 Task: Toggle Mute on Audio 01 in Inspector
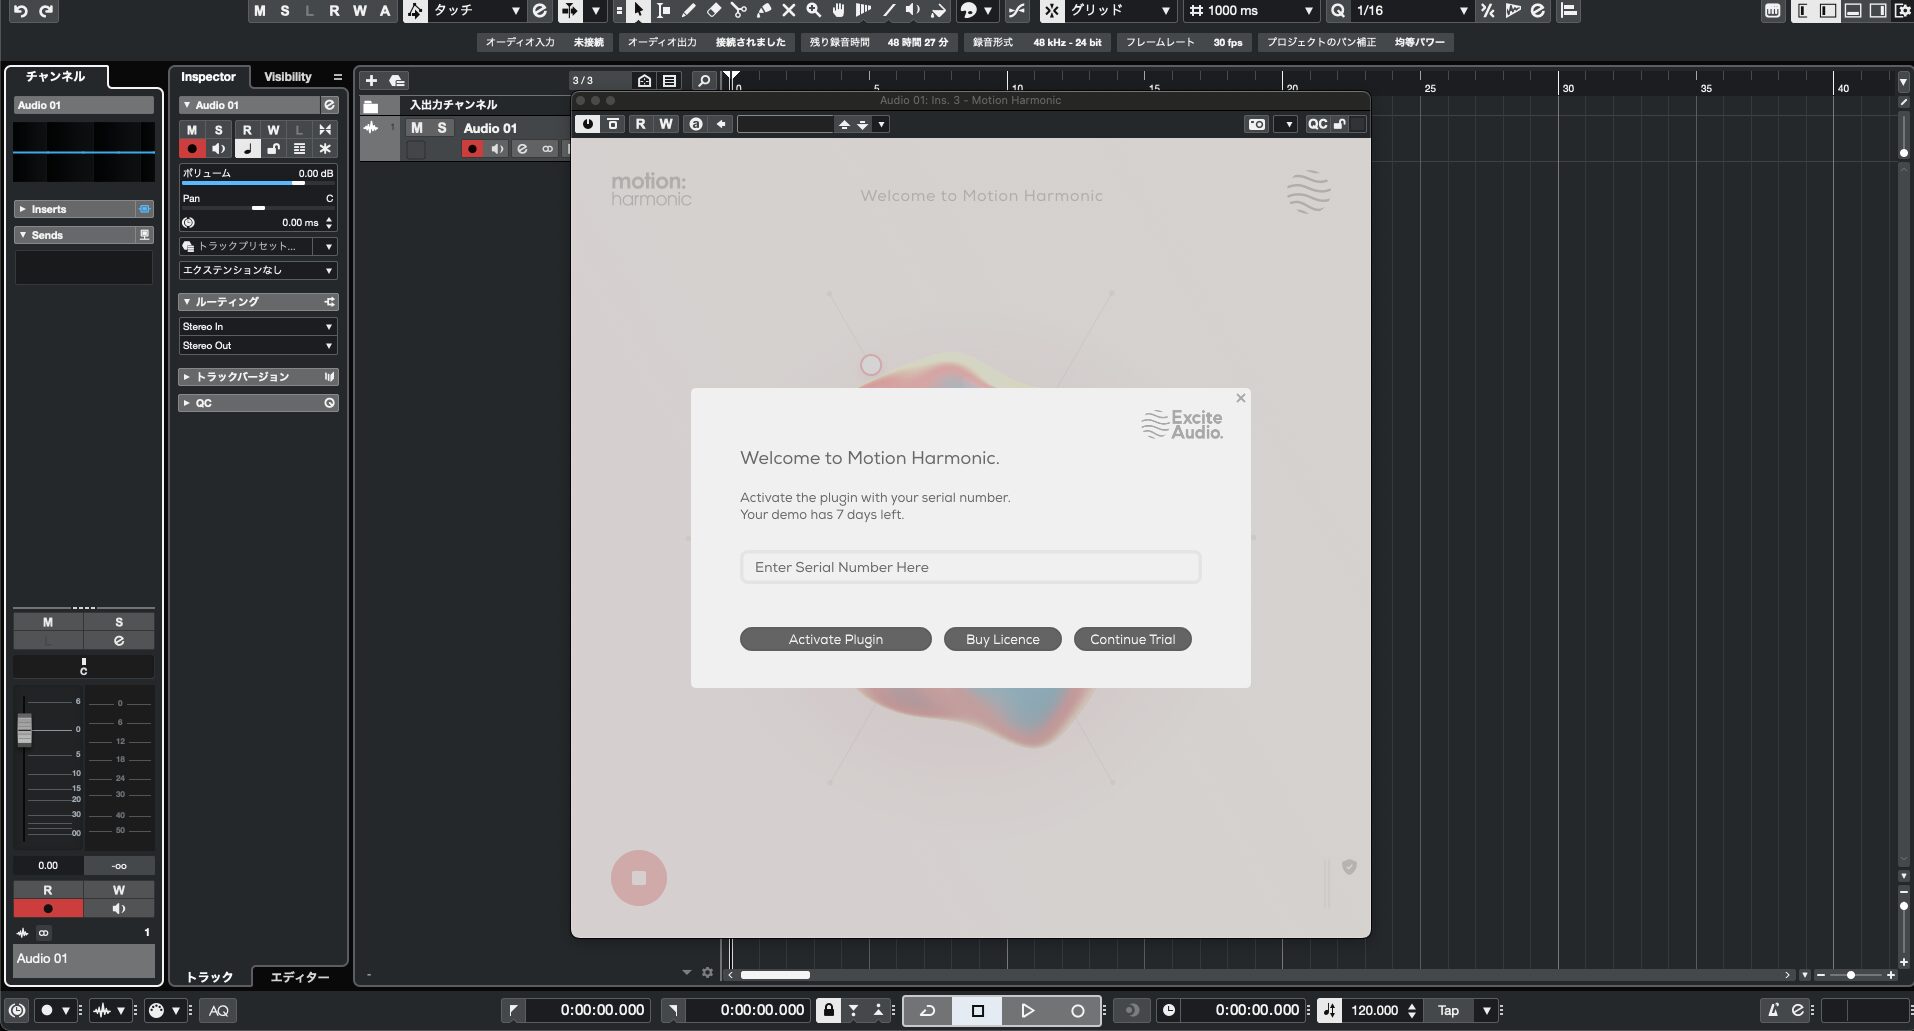click(x=192, y=130)
